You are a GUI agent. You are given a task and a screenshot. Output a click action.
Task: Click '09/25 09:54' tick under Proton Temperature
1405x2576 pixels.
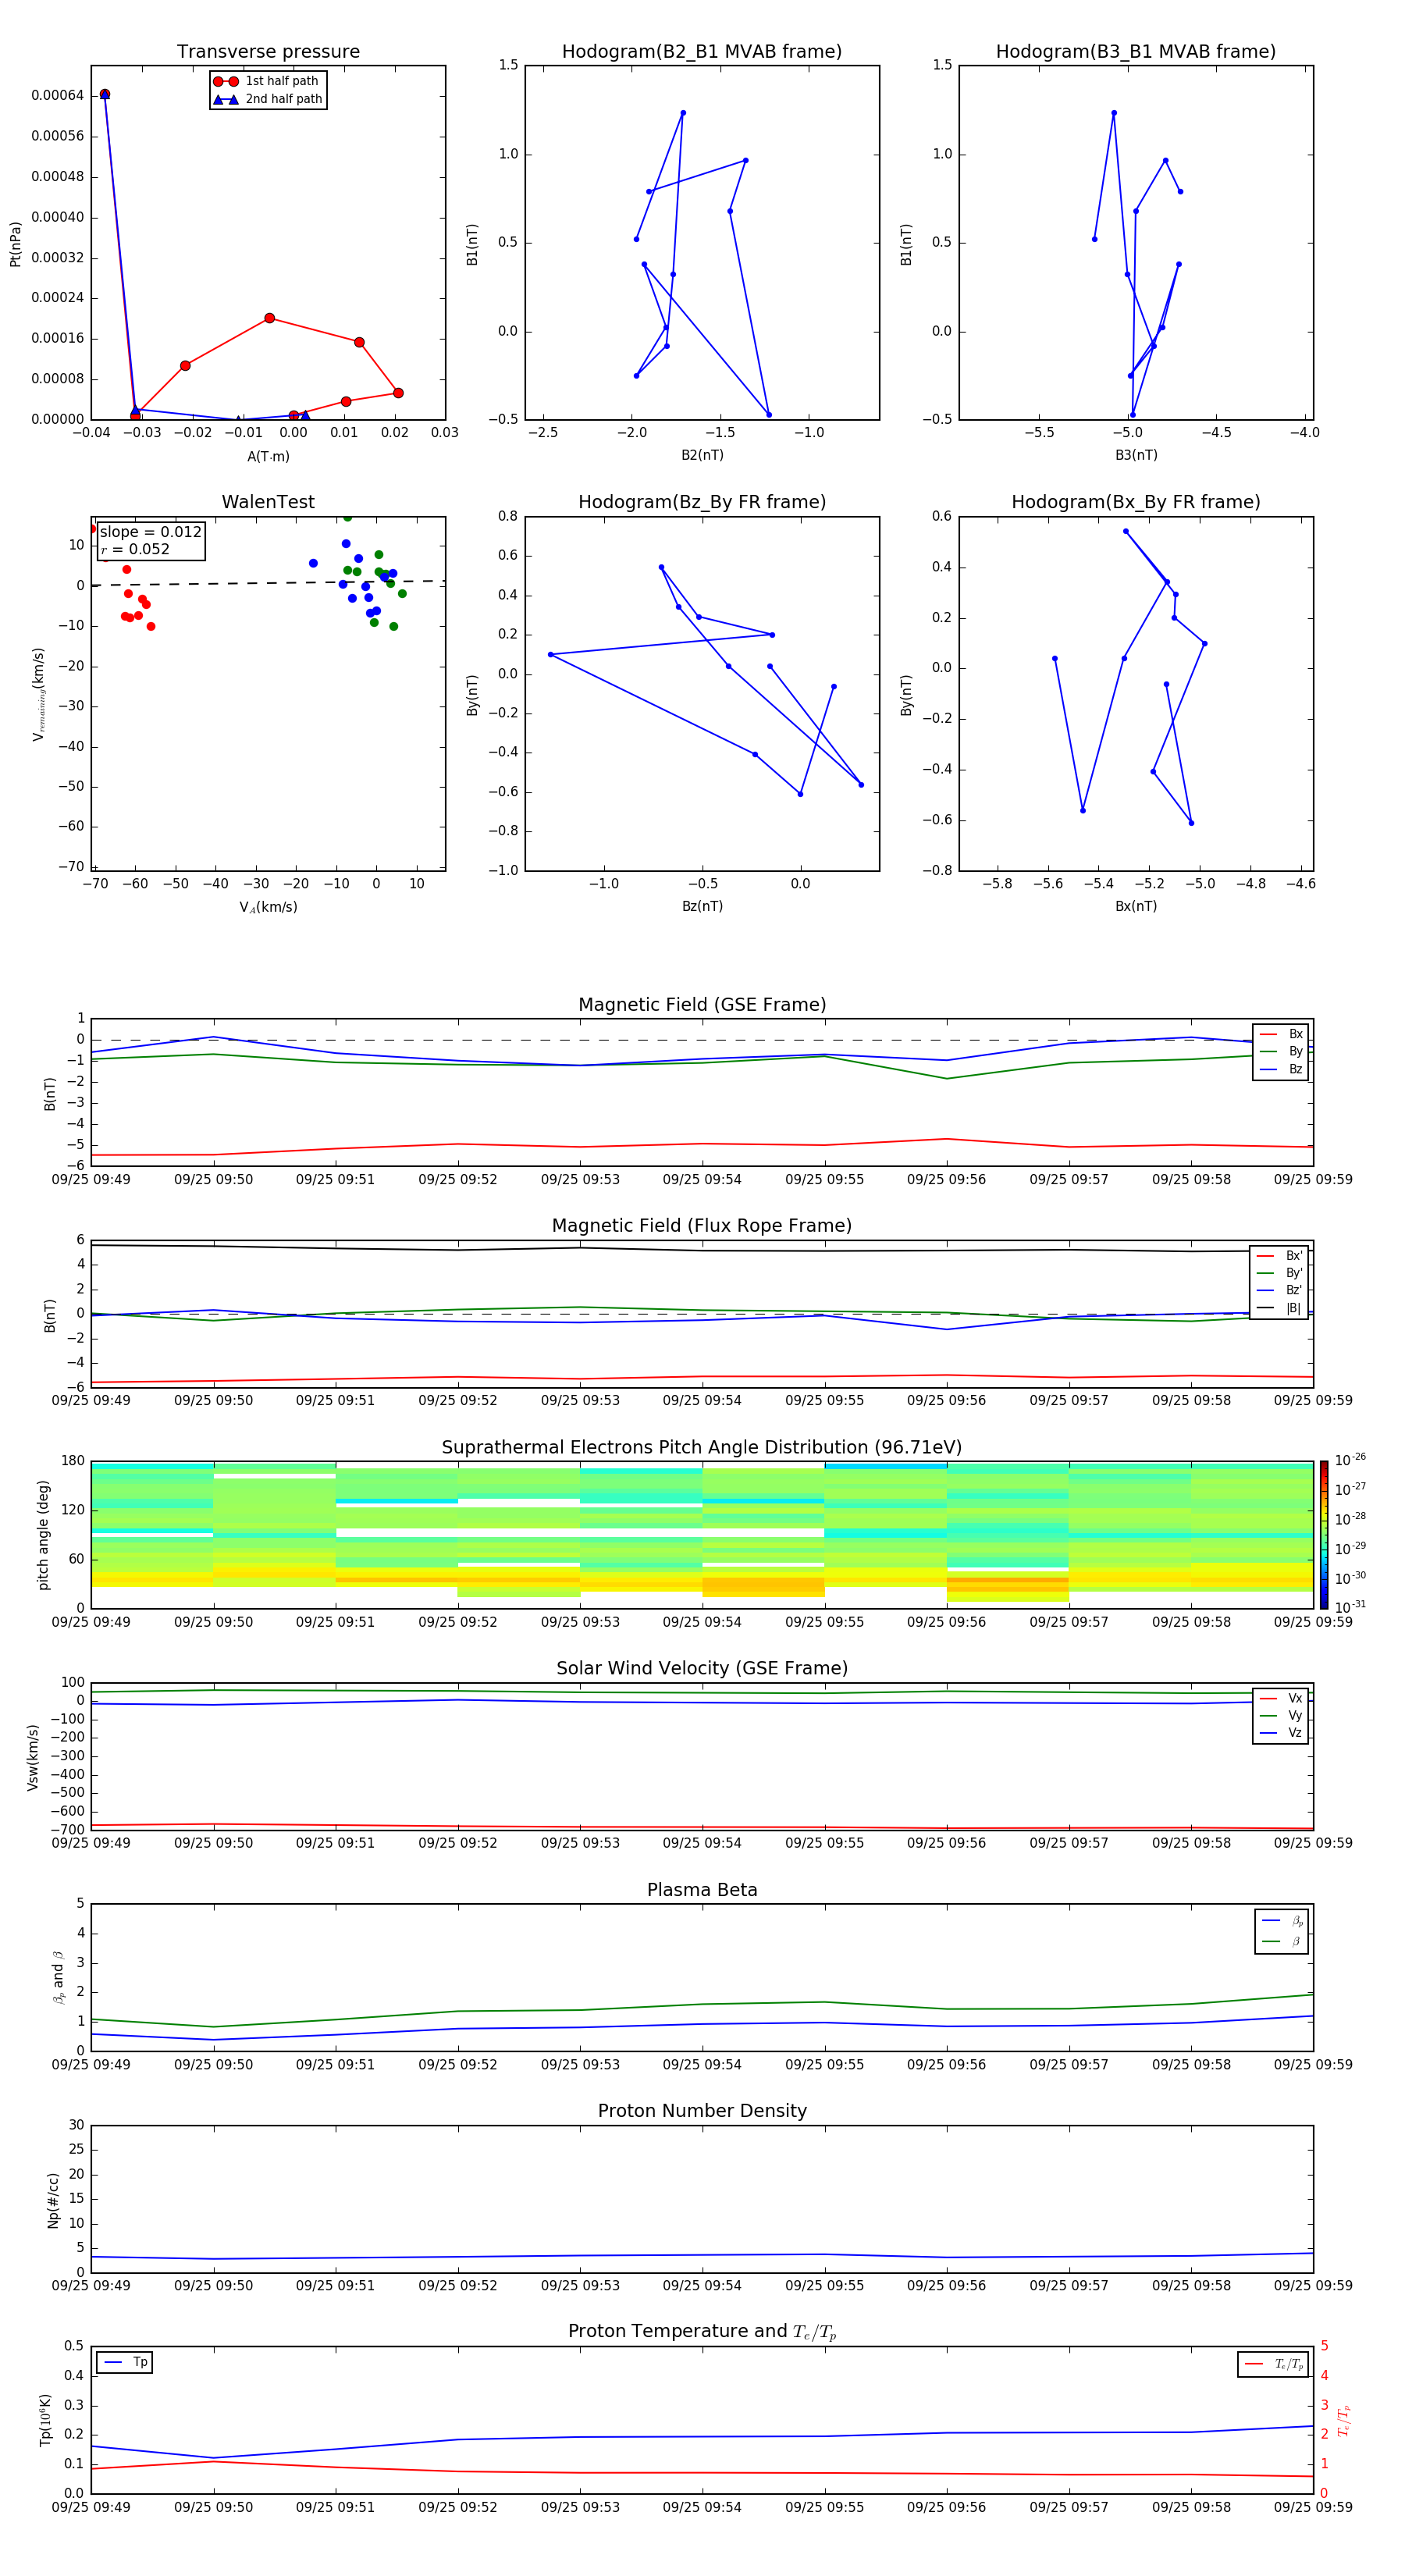pyautogui.click(x=702, y=2507)
